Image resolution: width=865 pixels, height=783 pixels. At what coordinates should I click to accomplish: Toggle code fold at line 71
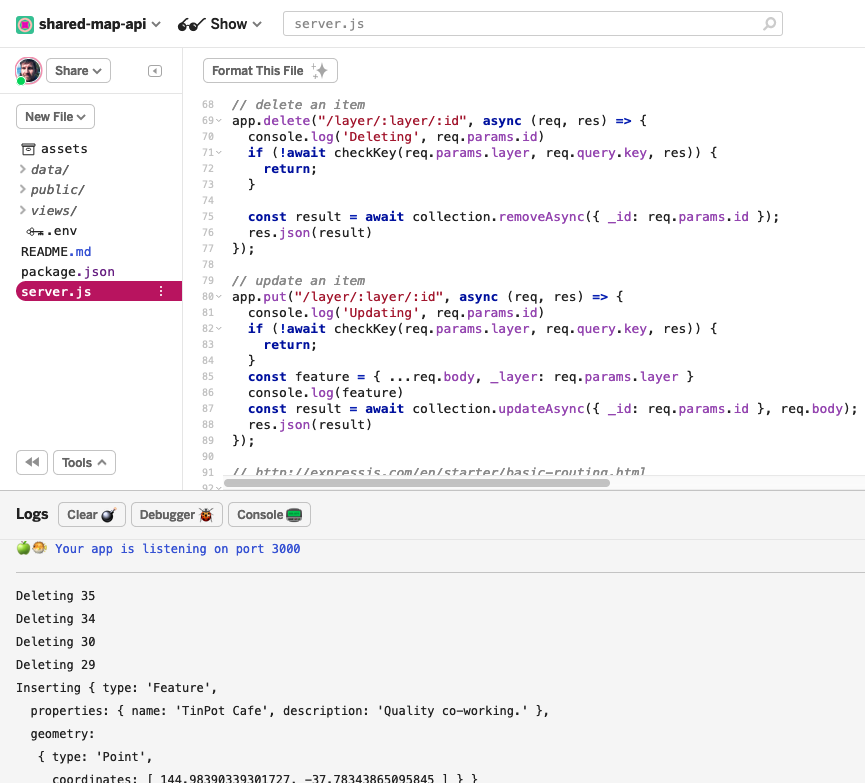221,153
